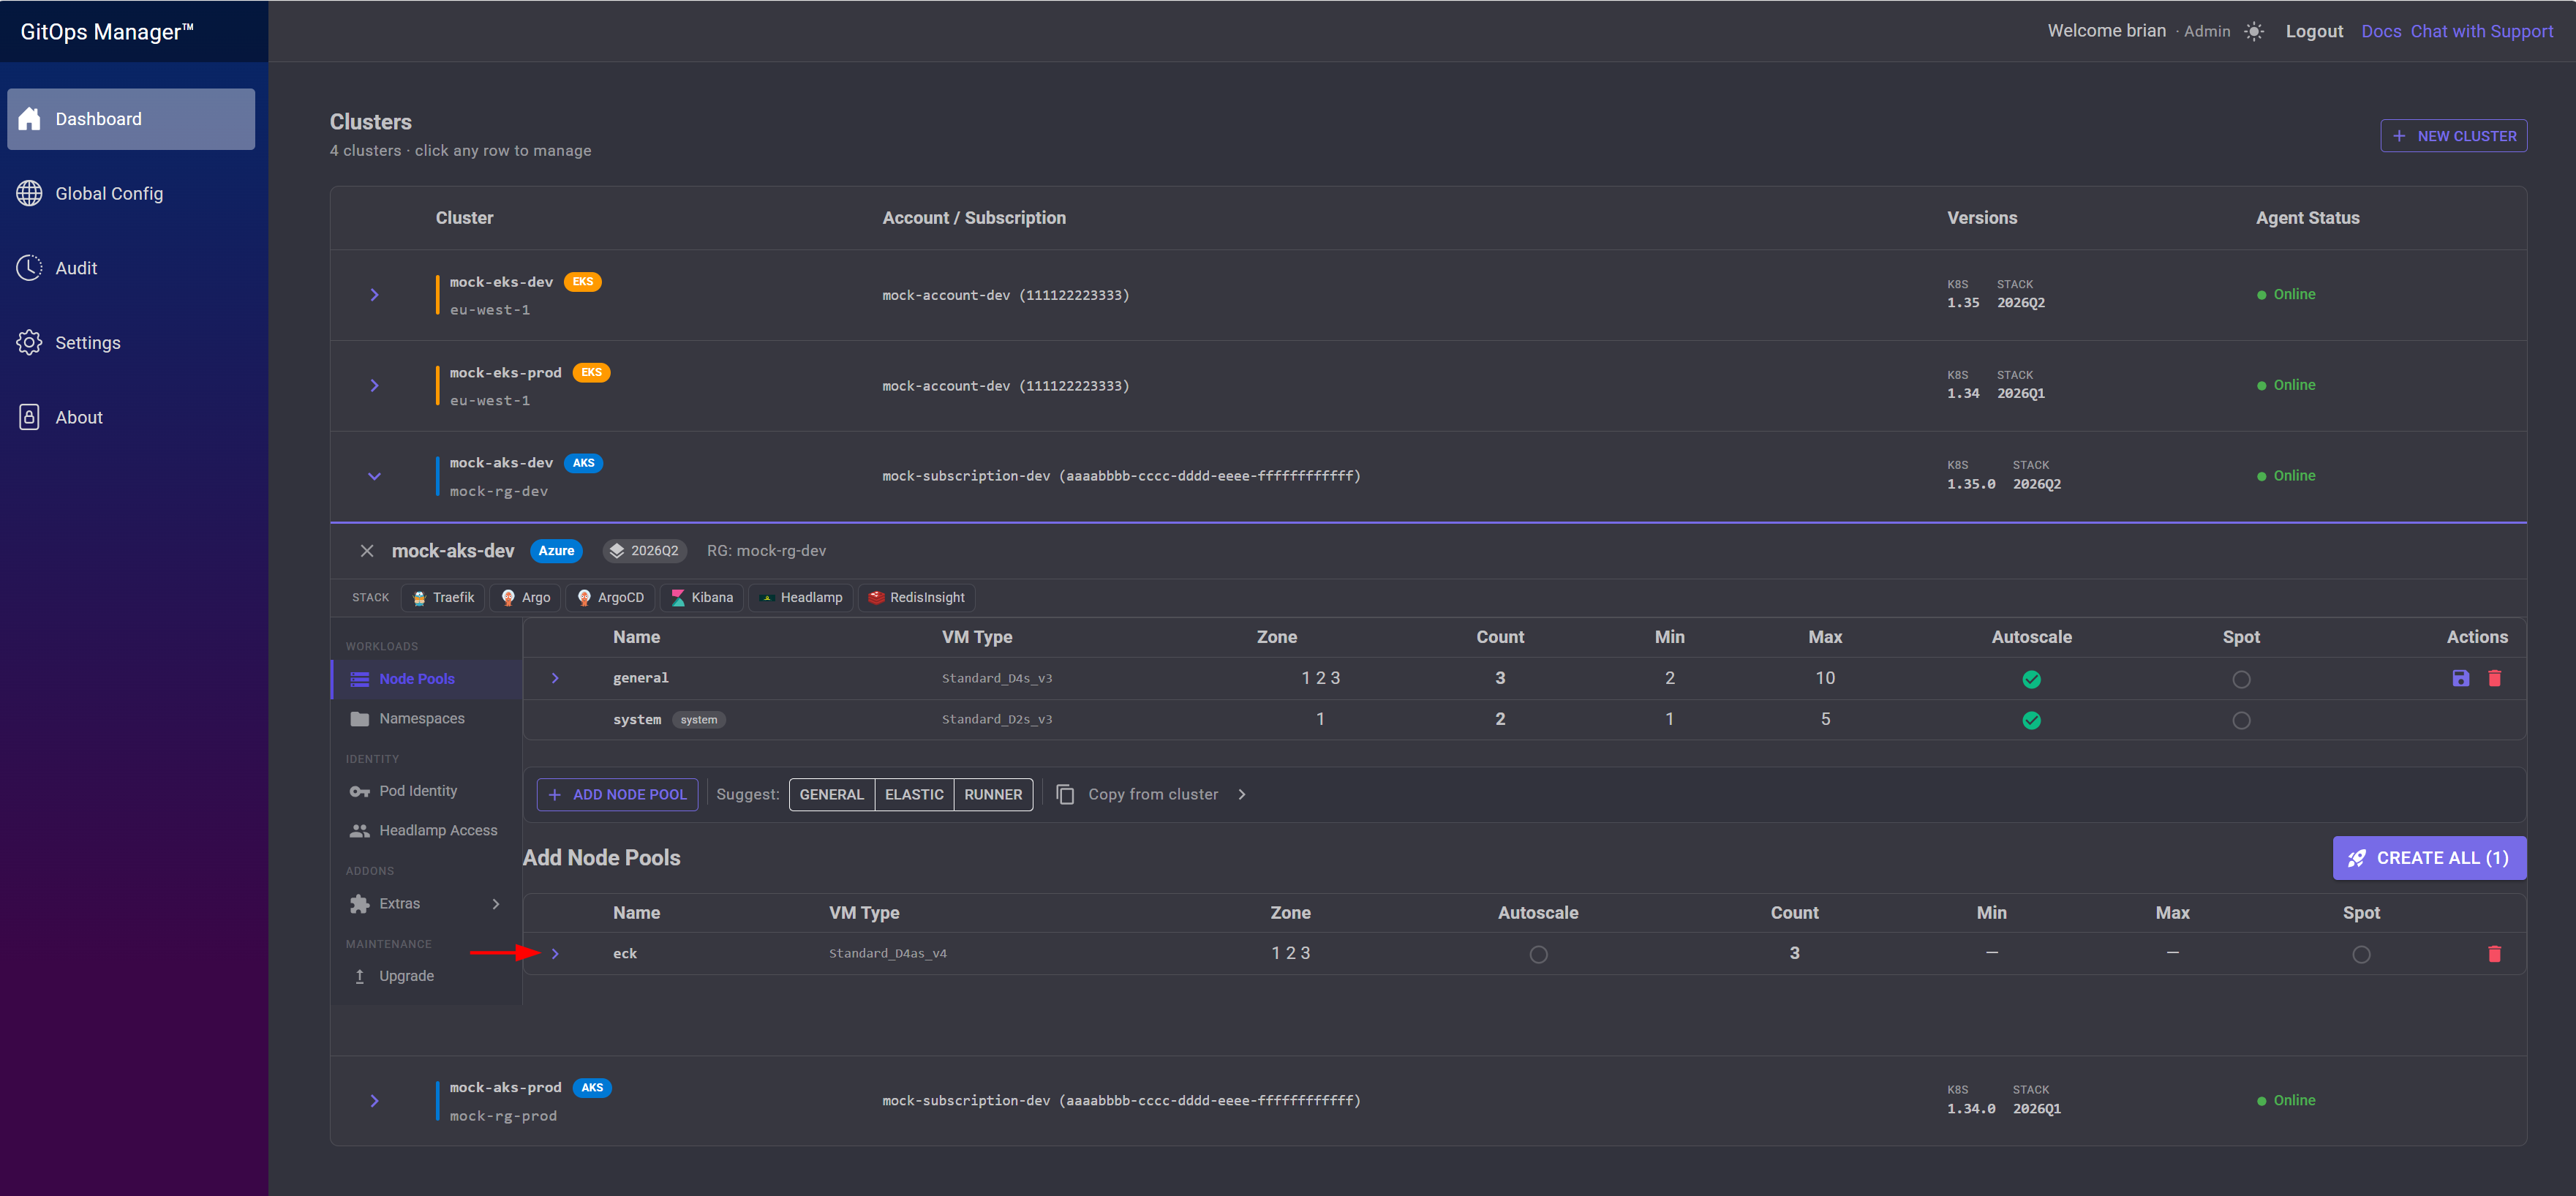Open the Audit page
The height and width of the screenshot is (1196, 2576).
131,268
